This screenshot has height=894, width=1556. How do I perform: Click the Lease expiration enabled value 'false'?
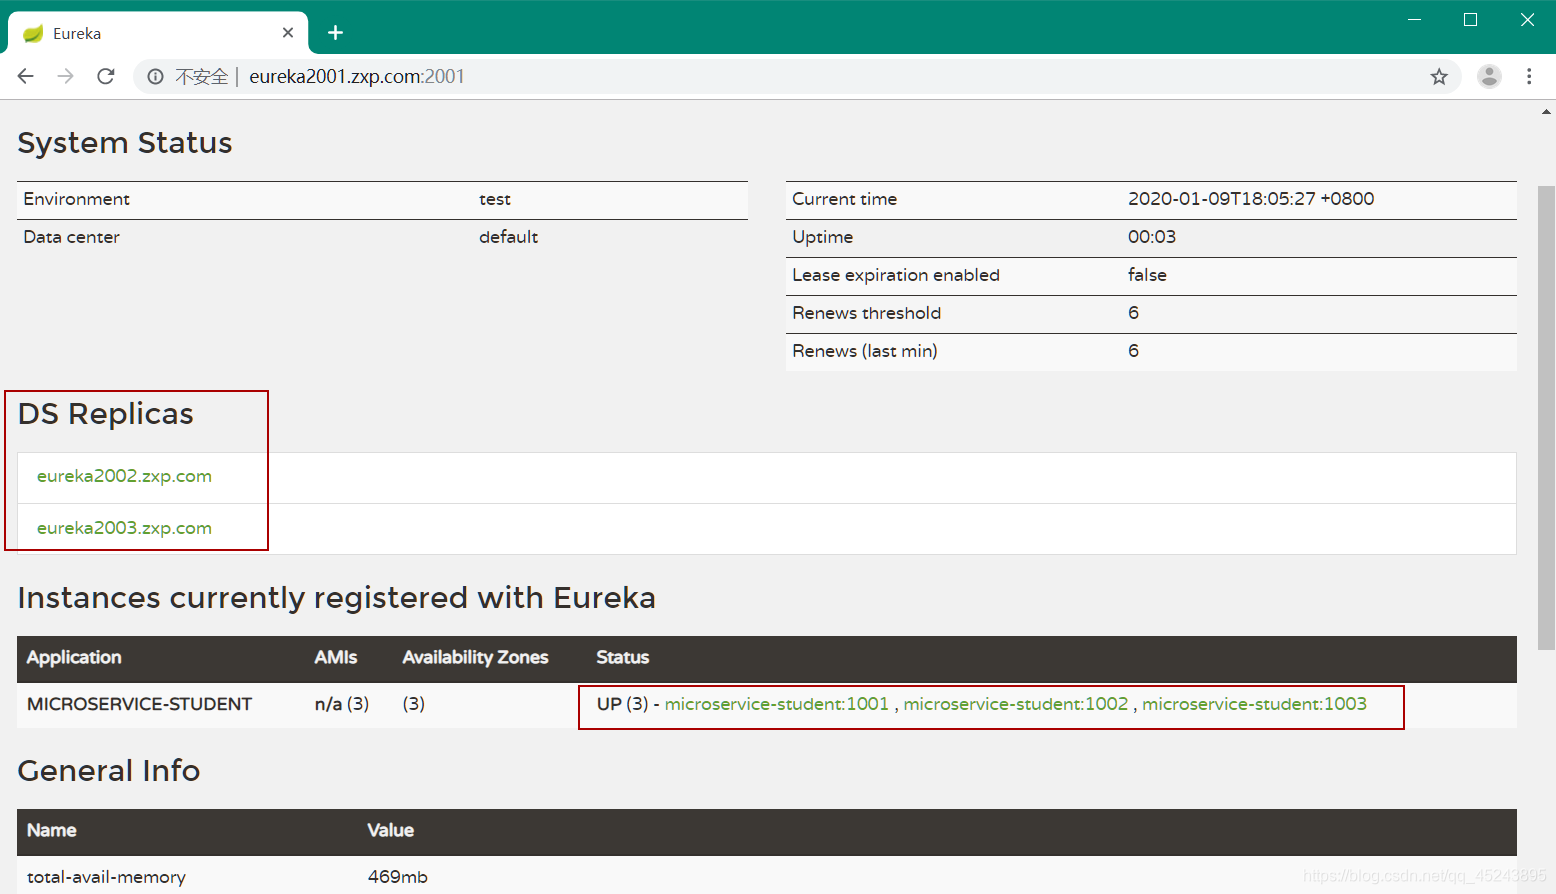click(x=1147, y=275)
